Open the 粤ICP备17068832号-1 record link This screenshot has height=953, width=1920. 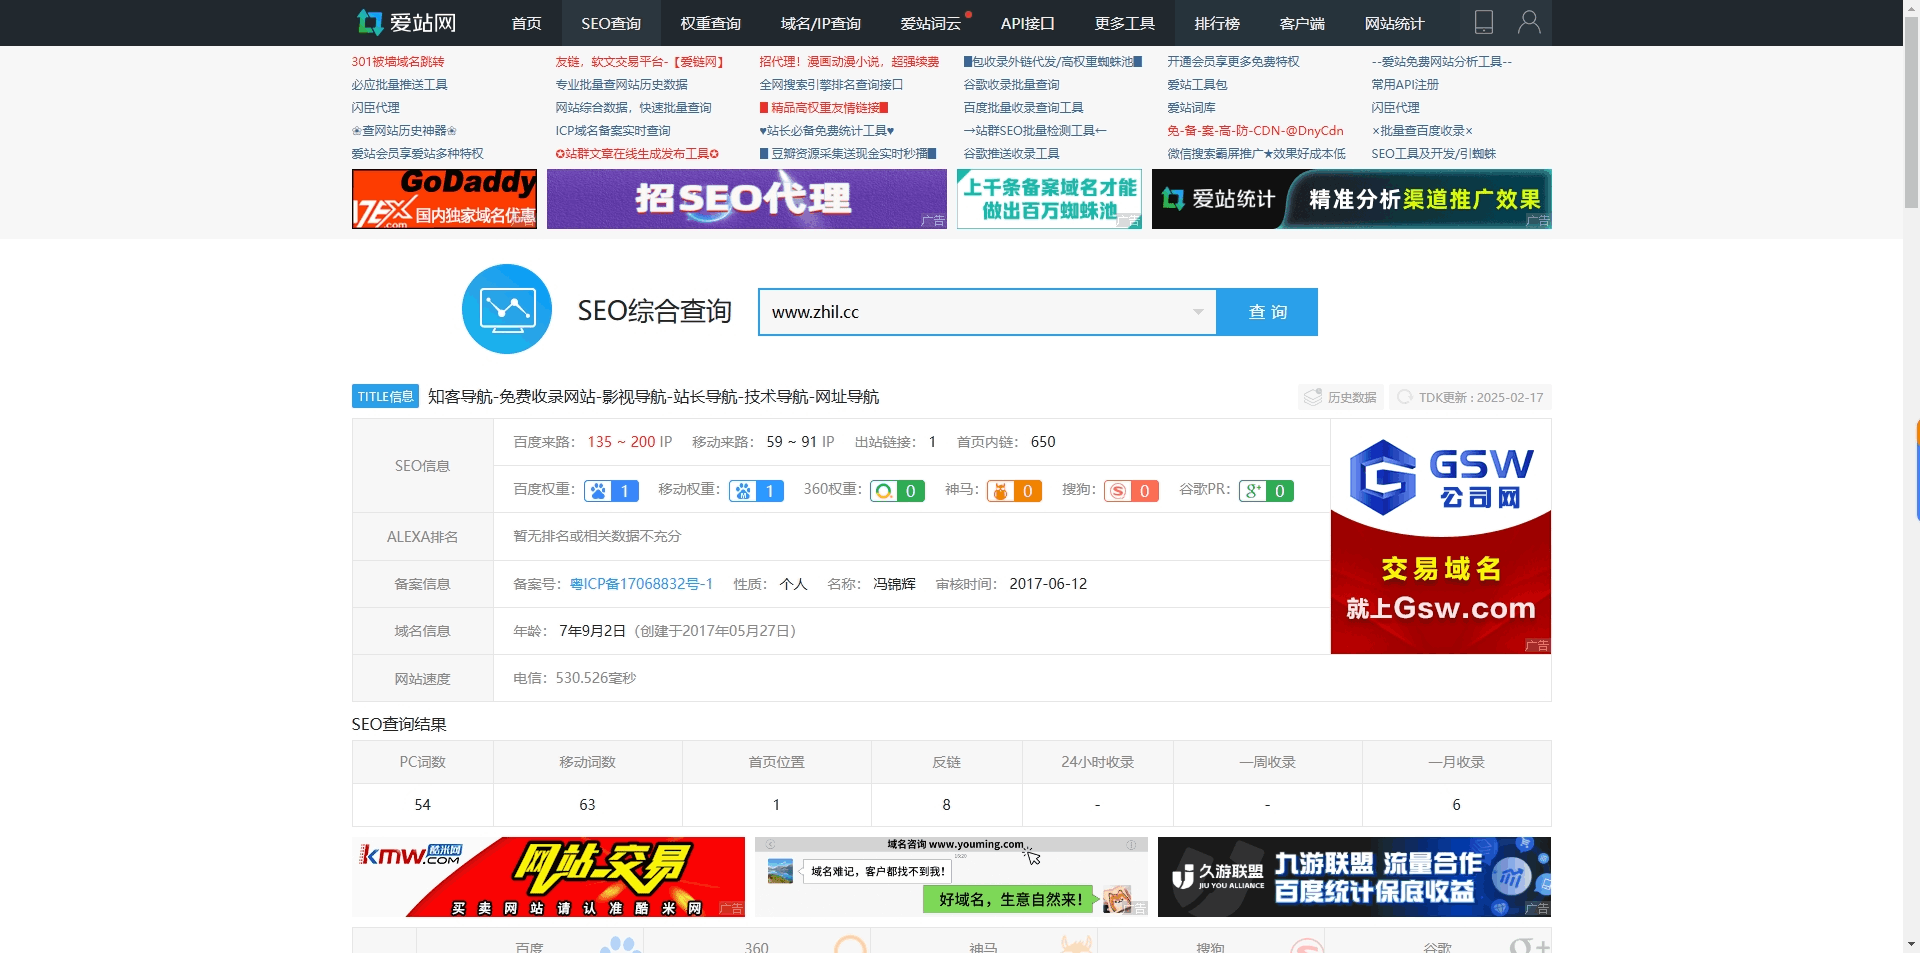[641, 583]
